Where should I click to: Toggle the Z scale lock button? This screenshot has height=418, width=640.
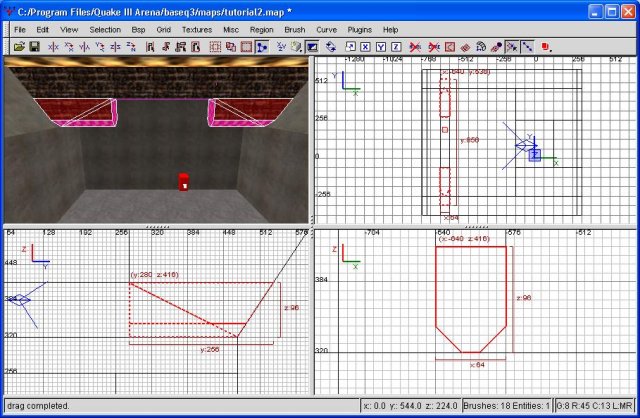pos(396,47)
